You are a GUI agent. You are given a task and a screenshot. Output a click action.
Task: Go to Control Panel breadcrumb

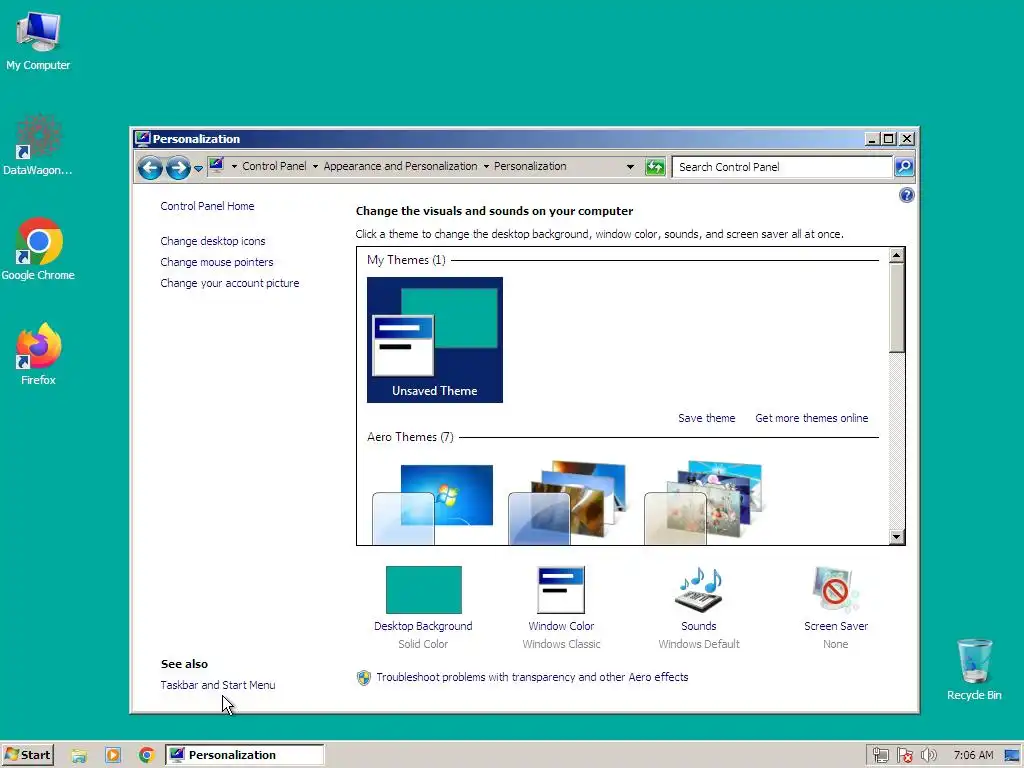click(x=274, y=167)
